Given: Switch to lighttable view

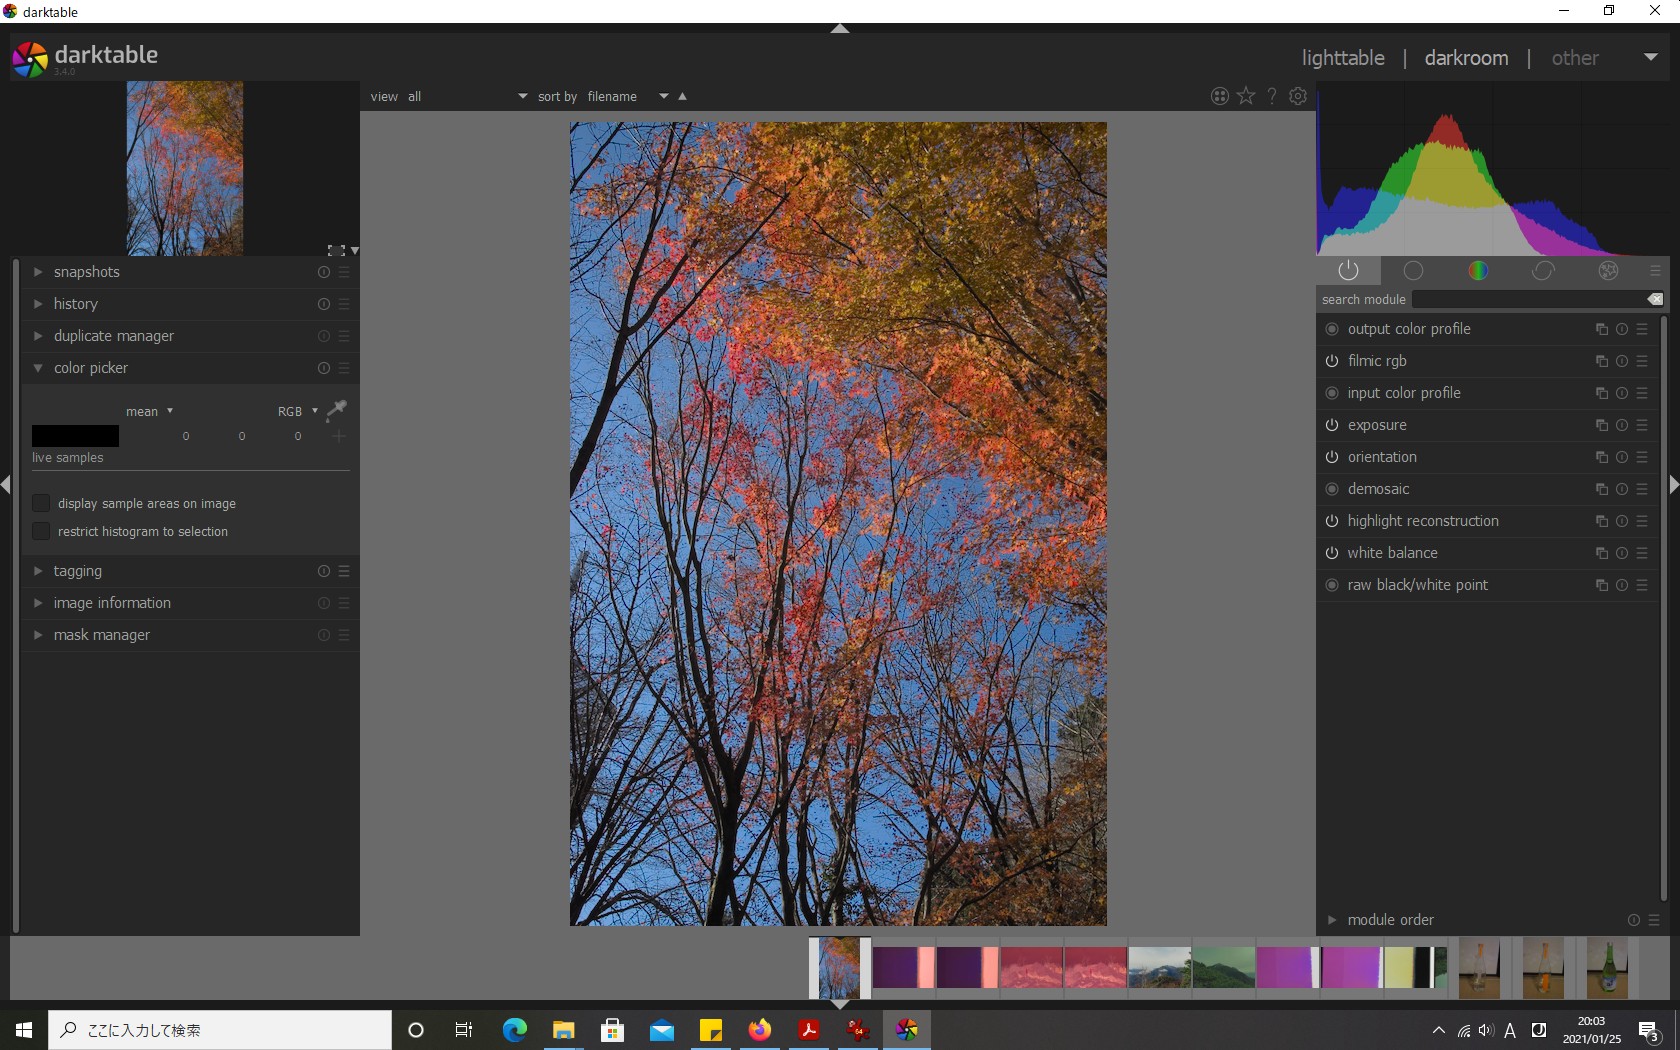Looking at the screenshot, I should tap(1343, 58).
